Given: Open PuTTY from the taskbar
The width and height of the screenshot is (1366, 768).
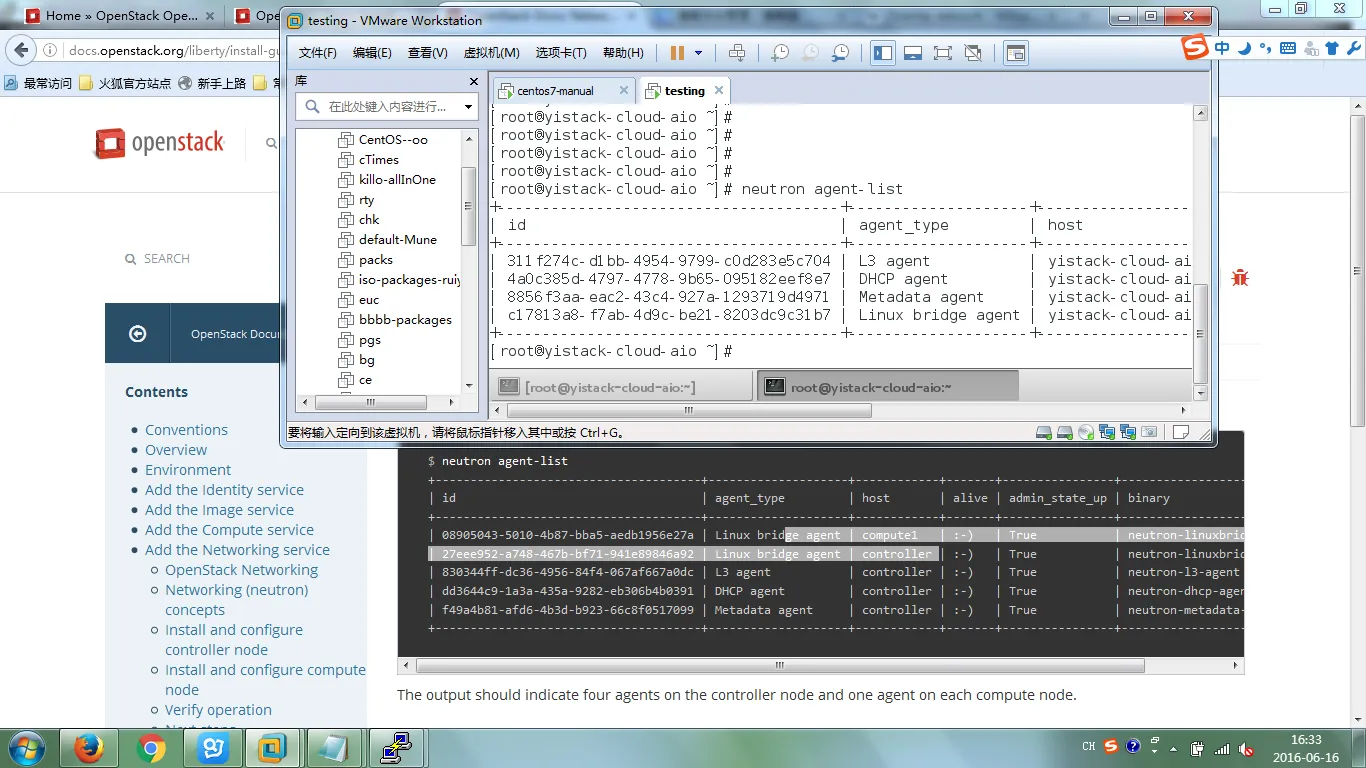Looking at the screenshot, I should tap(397, 748).
